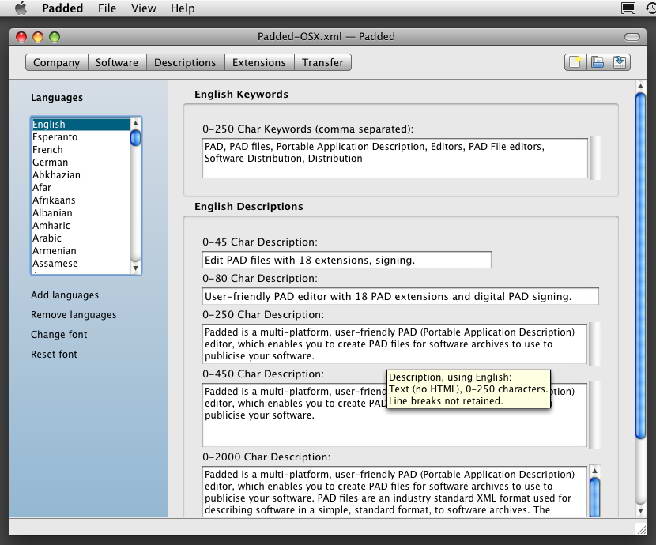Click the main panel scroll down arrow
The image size is (657, 545).
coord(640,511)
